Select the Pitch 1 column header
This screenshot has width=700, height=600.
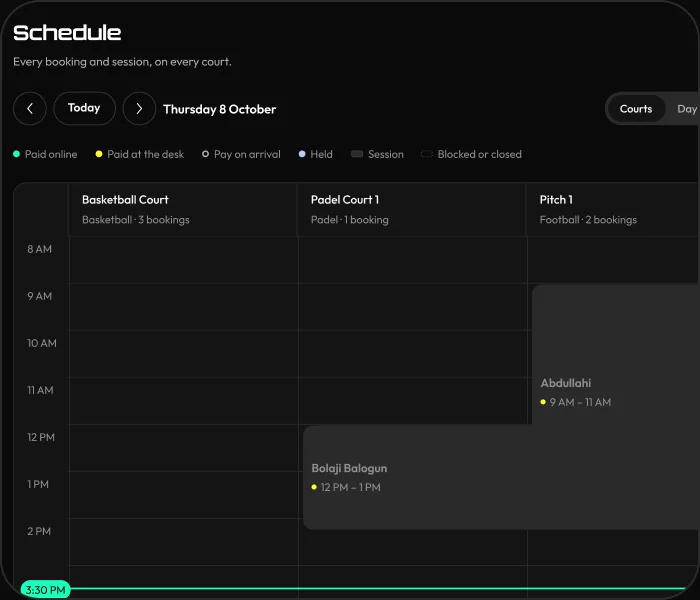pos(613,209)
